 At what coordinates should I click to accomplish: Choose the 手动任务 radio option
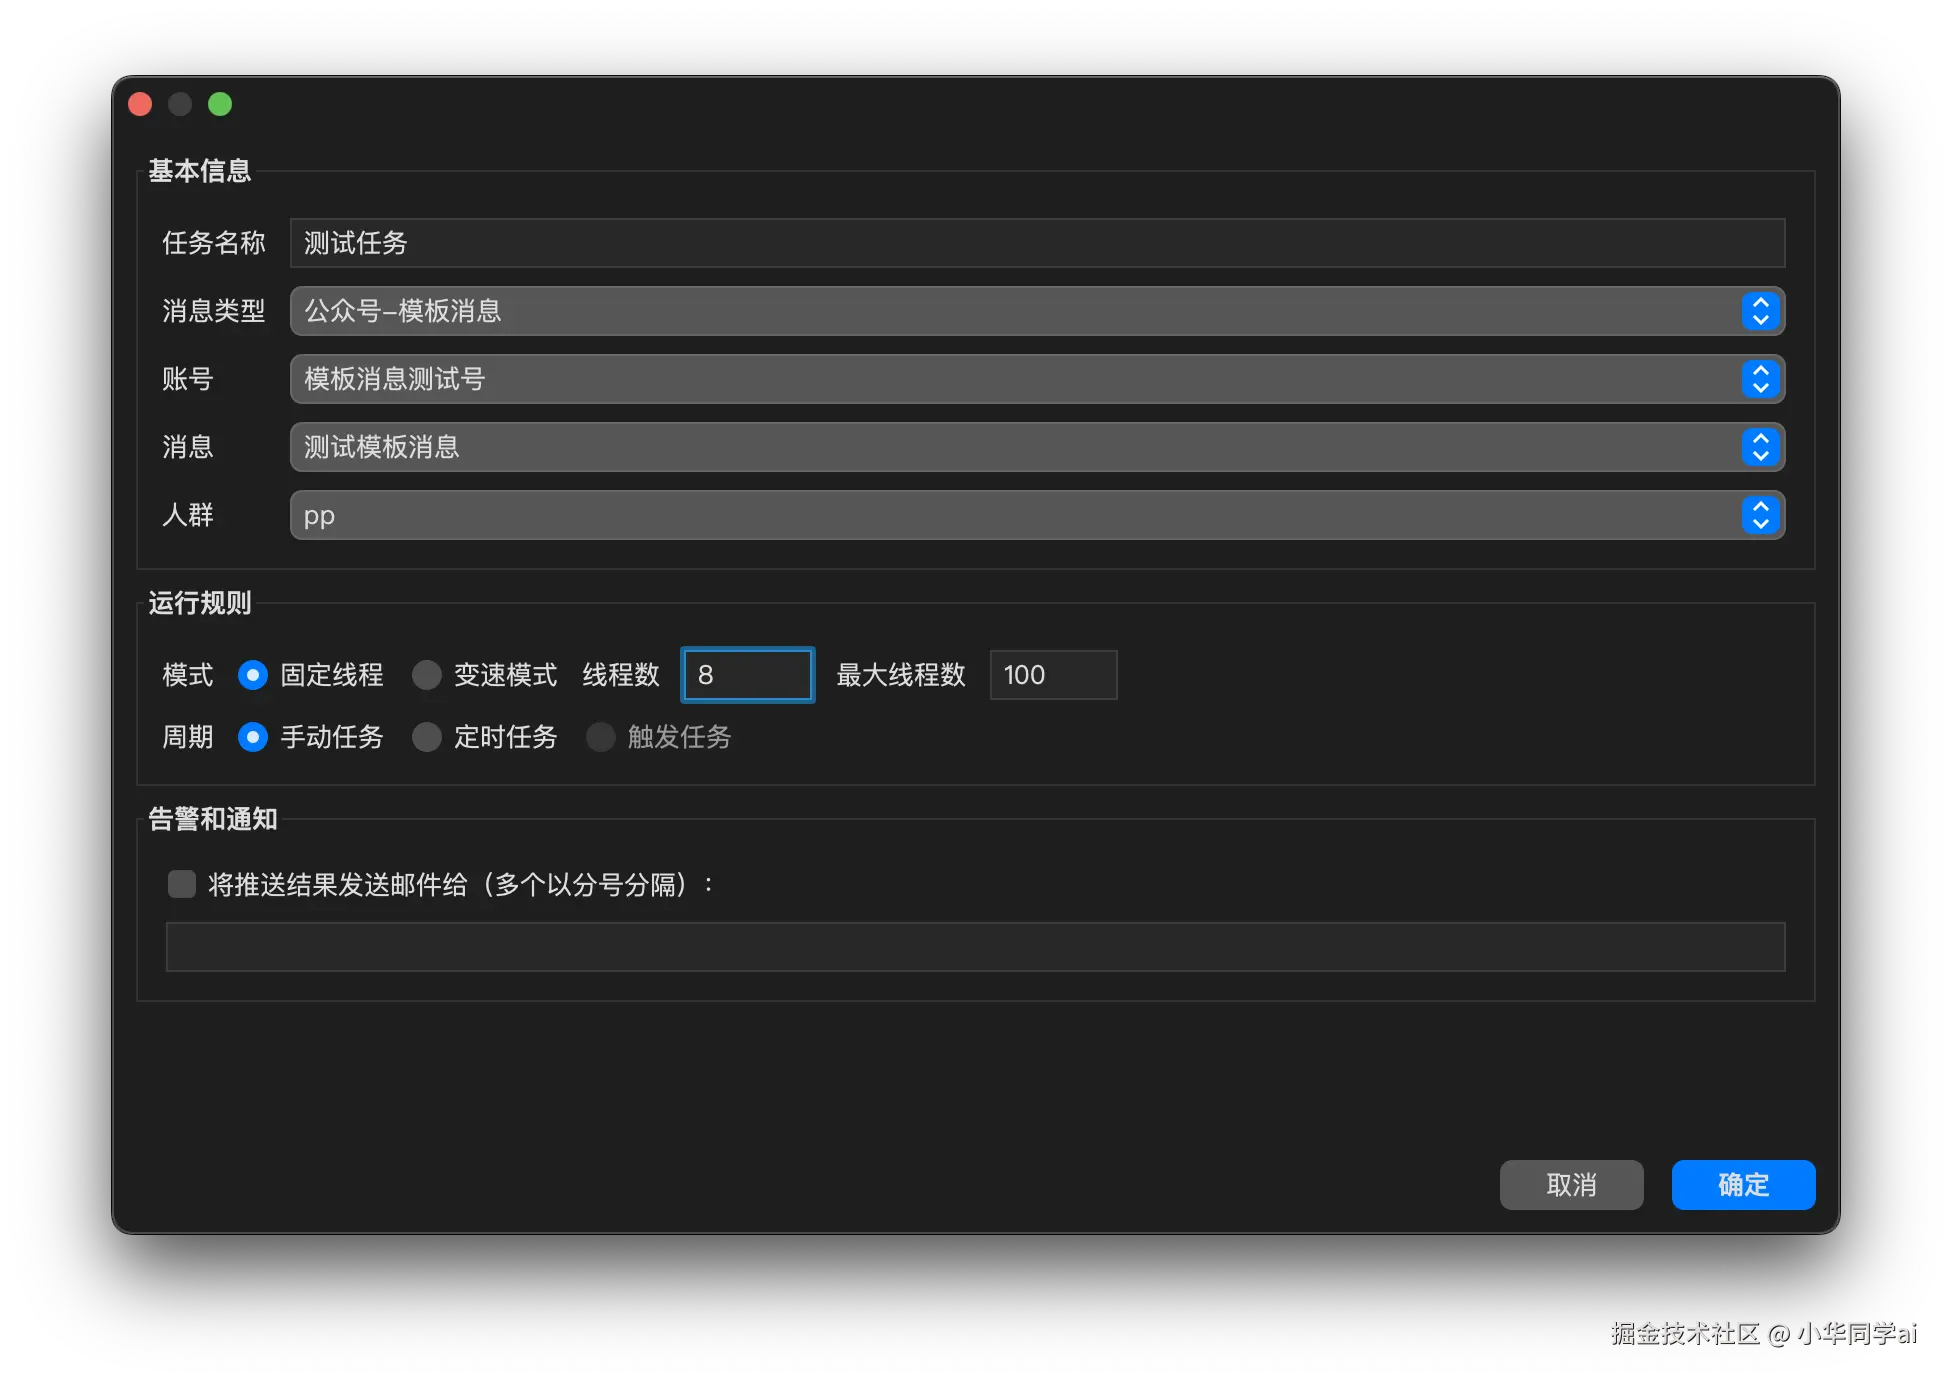253,737
